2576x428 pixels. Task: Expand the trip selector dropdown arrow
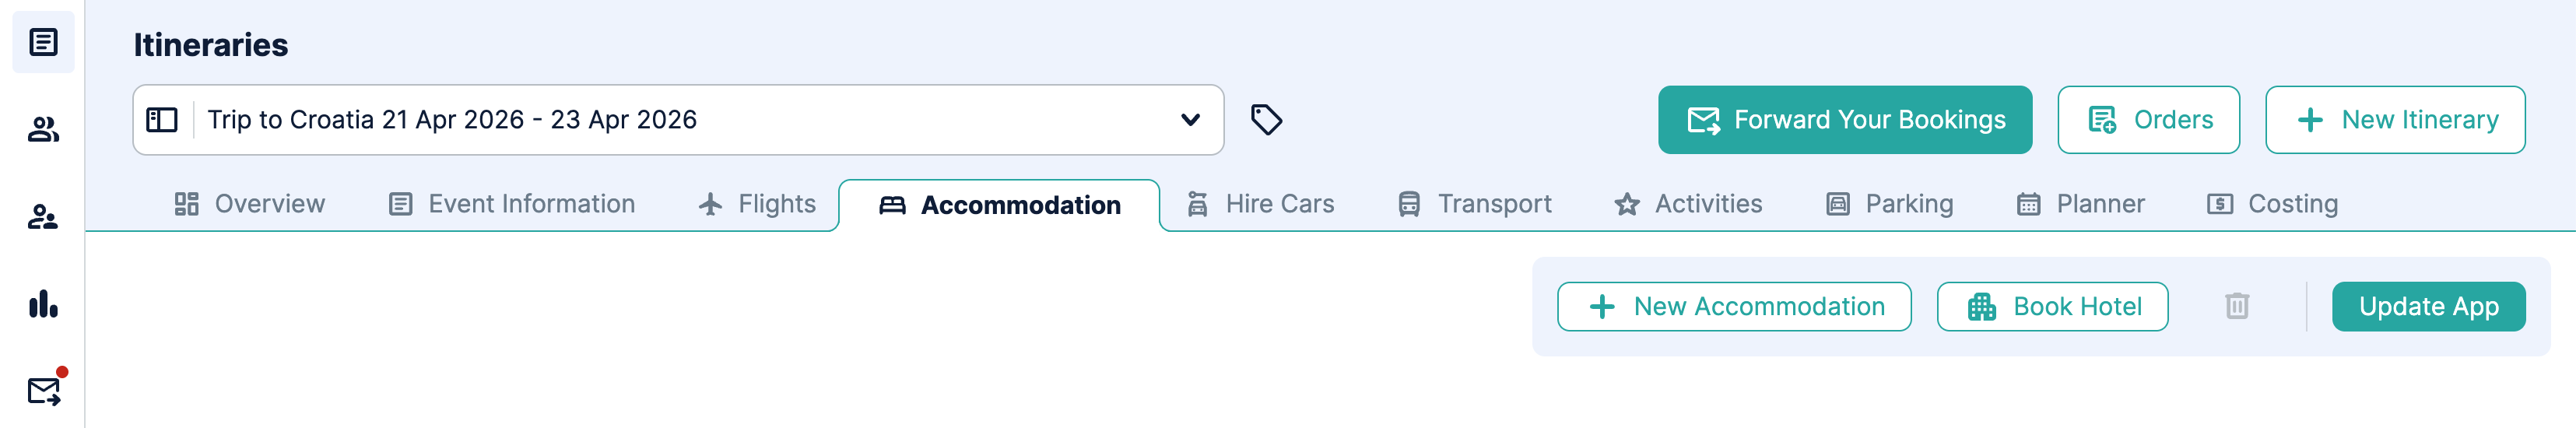pos(1190,120)
